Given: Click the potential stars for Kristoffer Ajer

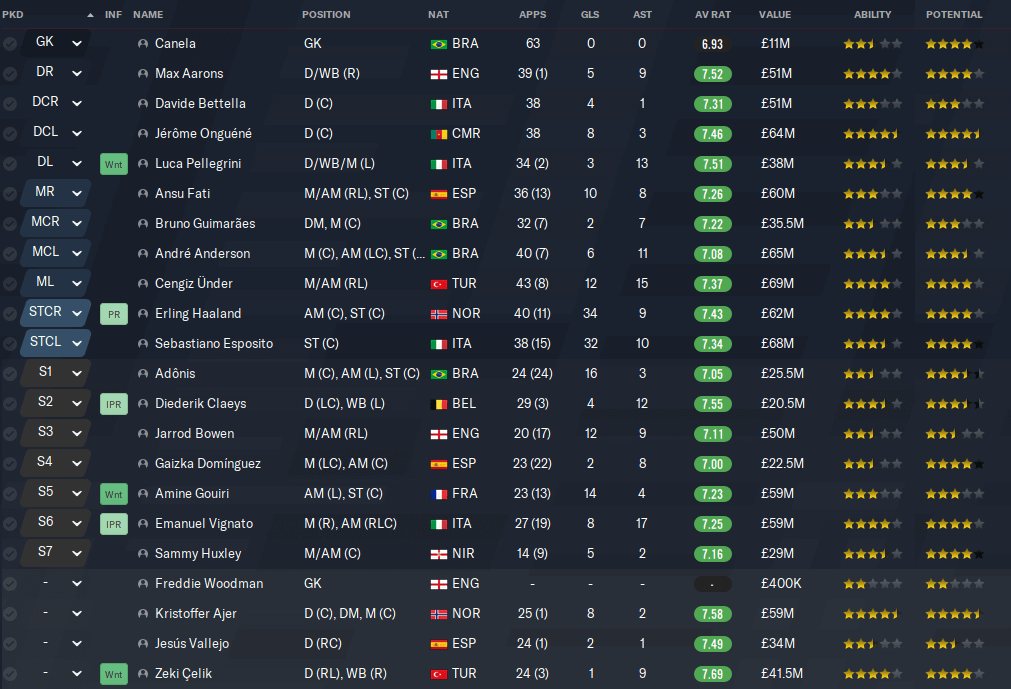Looking at the screenshot, I should click(x=954, y=614).
